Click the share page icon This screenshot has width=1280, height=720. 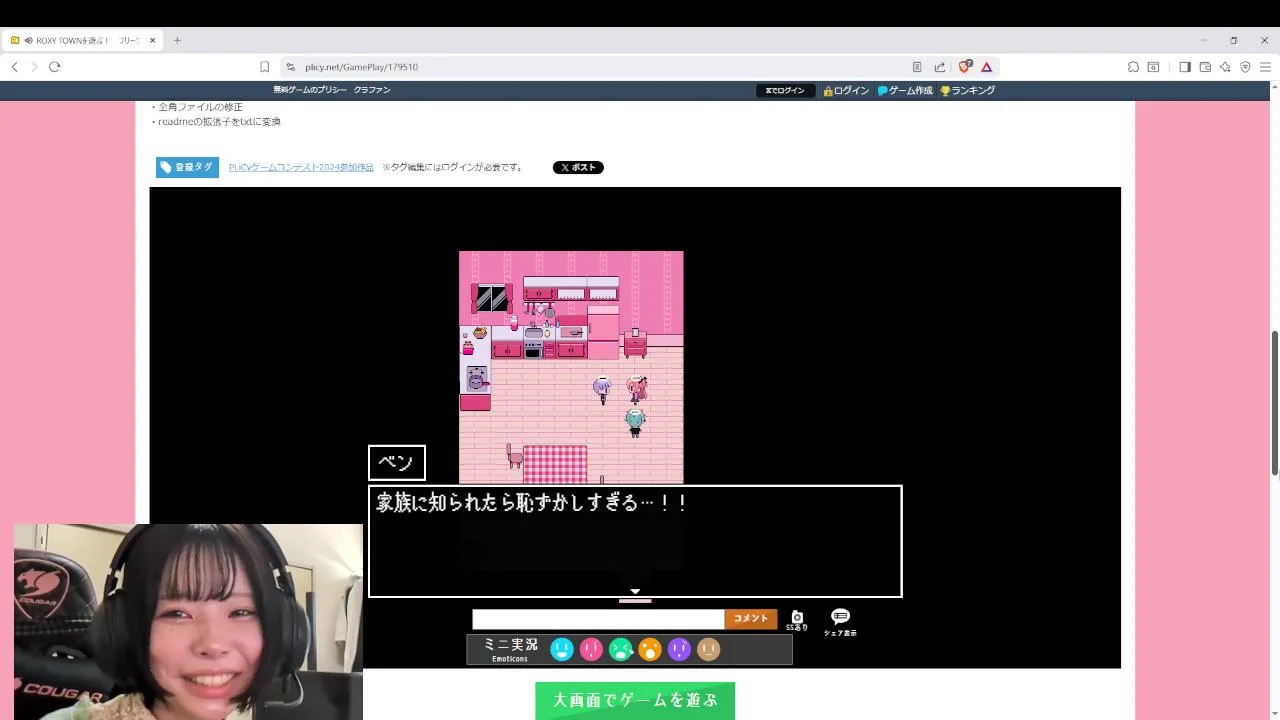click(x=940, y=67)
